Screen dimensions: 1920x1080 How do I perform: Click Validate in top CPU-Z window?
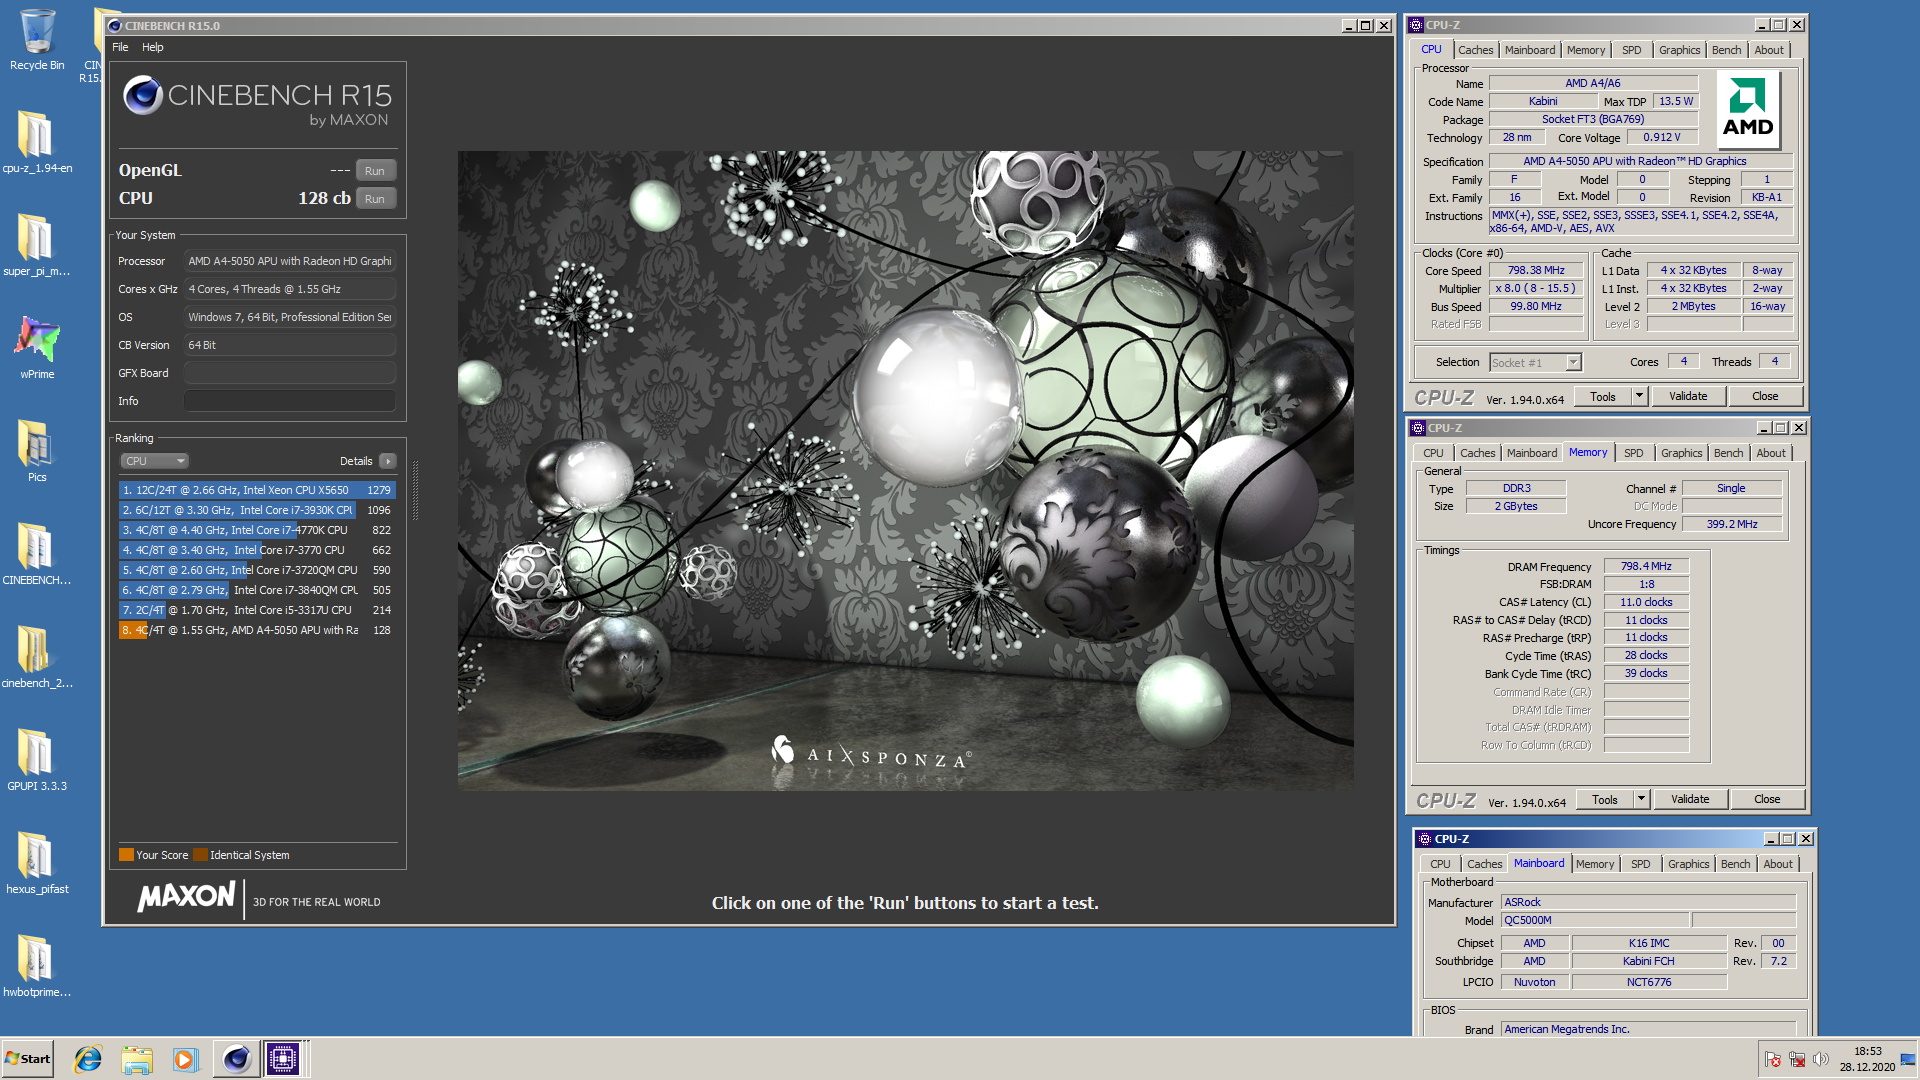tap(1688, 397)
